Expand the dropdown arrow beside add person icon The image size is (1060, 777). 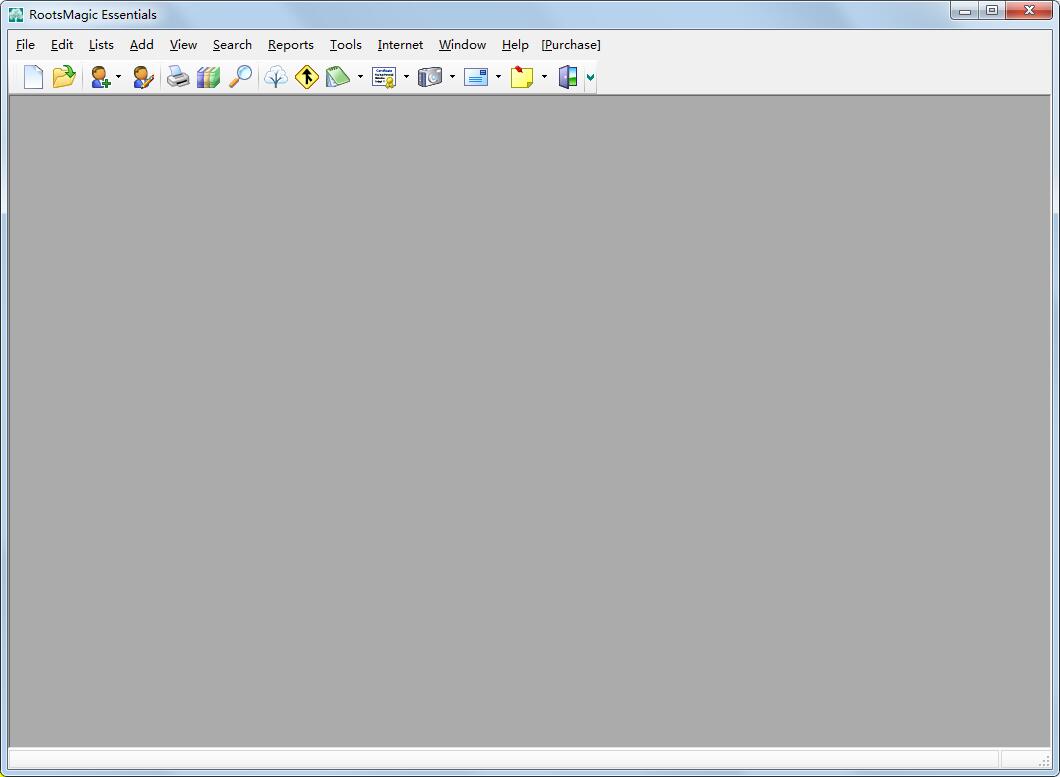[118, 77]
